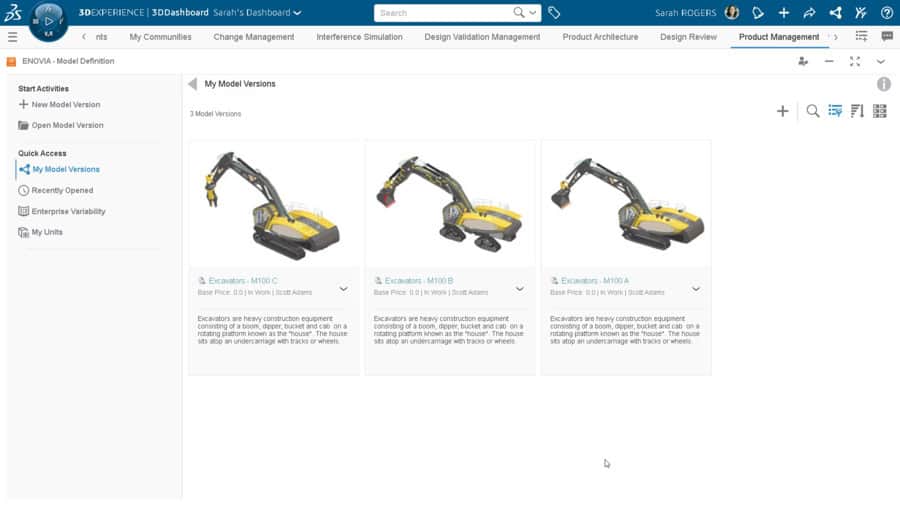Click the 3DS logo icon
Screen dimensions: 900x506
[13, 12]
